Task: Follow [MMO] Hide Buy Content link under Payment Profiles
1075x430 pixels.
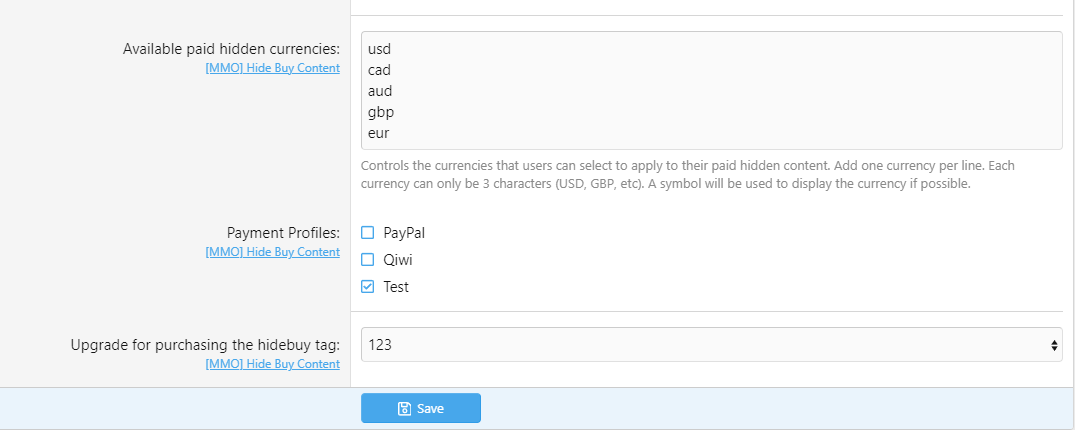Action: click(x=272, y=252)
